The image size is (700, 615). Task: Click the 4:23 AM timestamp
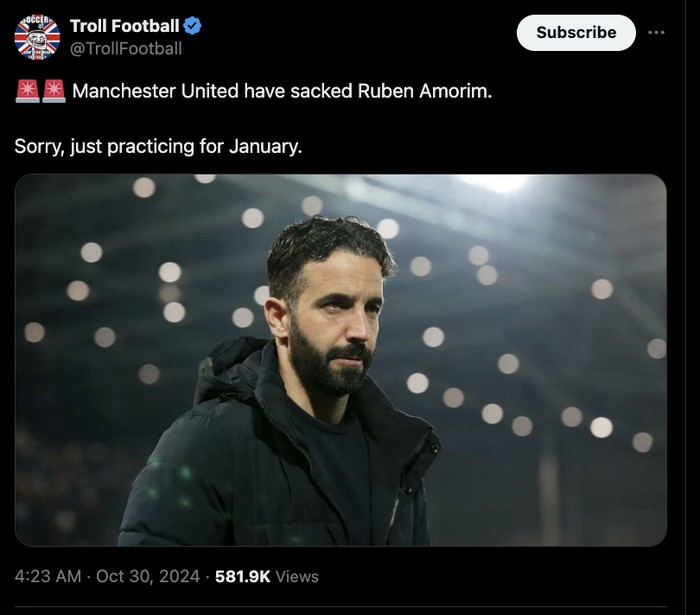point(48,576)
